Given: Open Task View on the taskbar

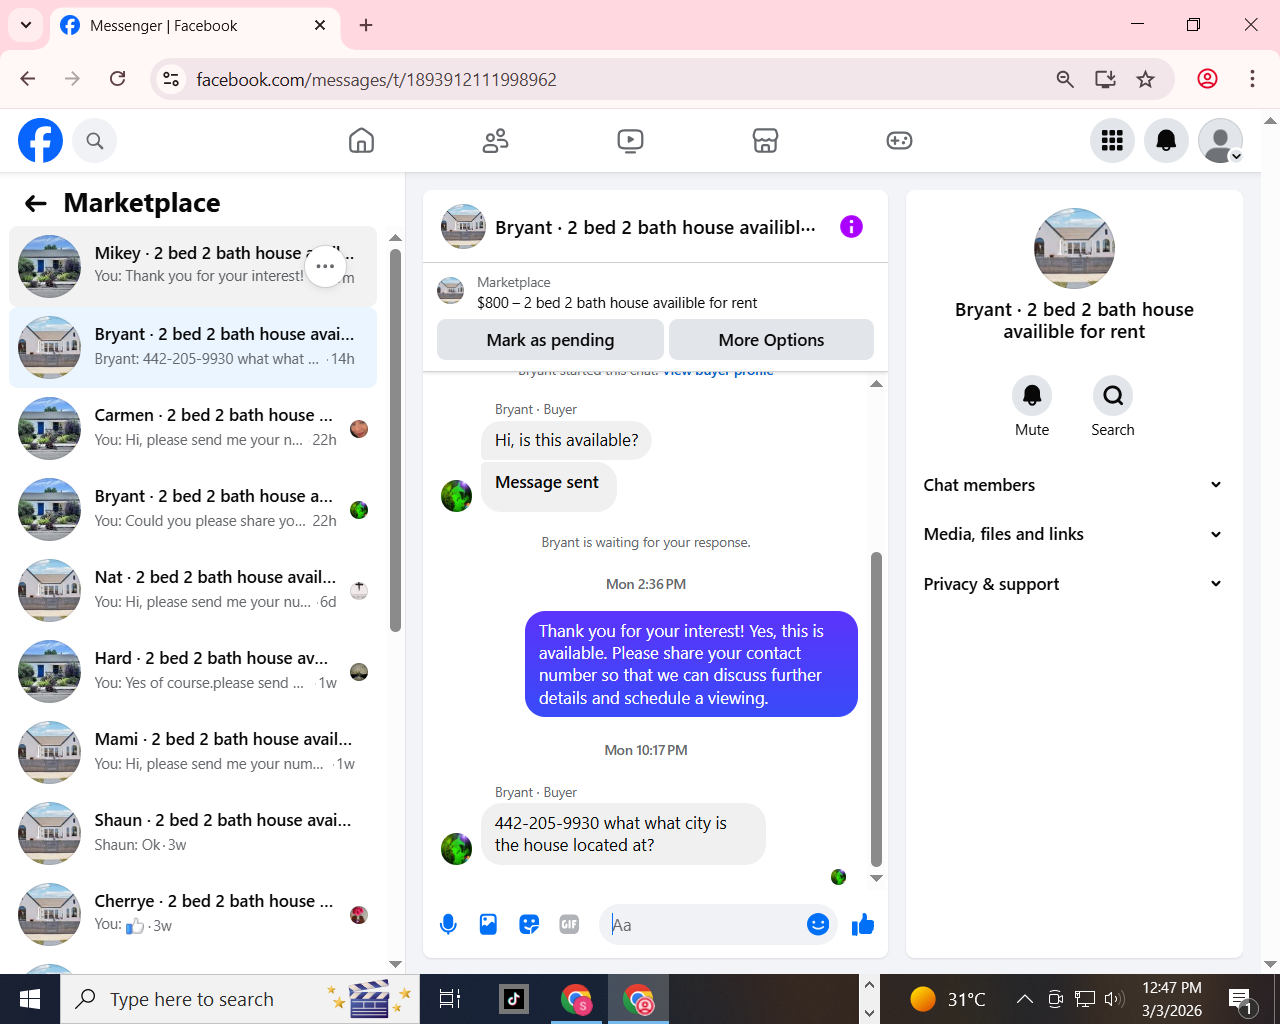Looking at the screenshot, I should point(450,999).
